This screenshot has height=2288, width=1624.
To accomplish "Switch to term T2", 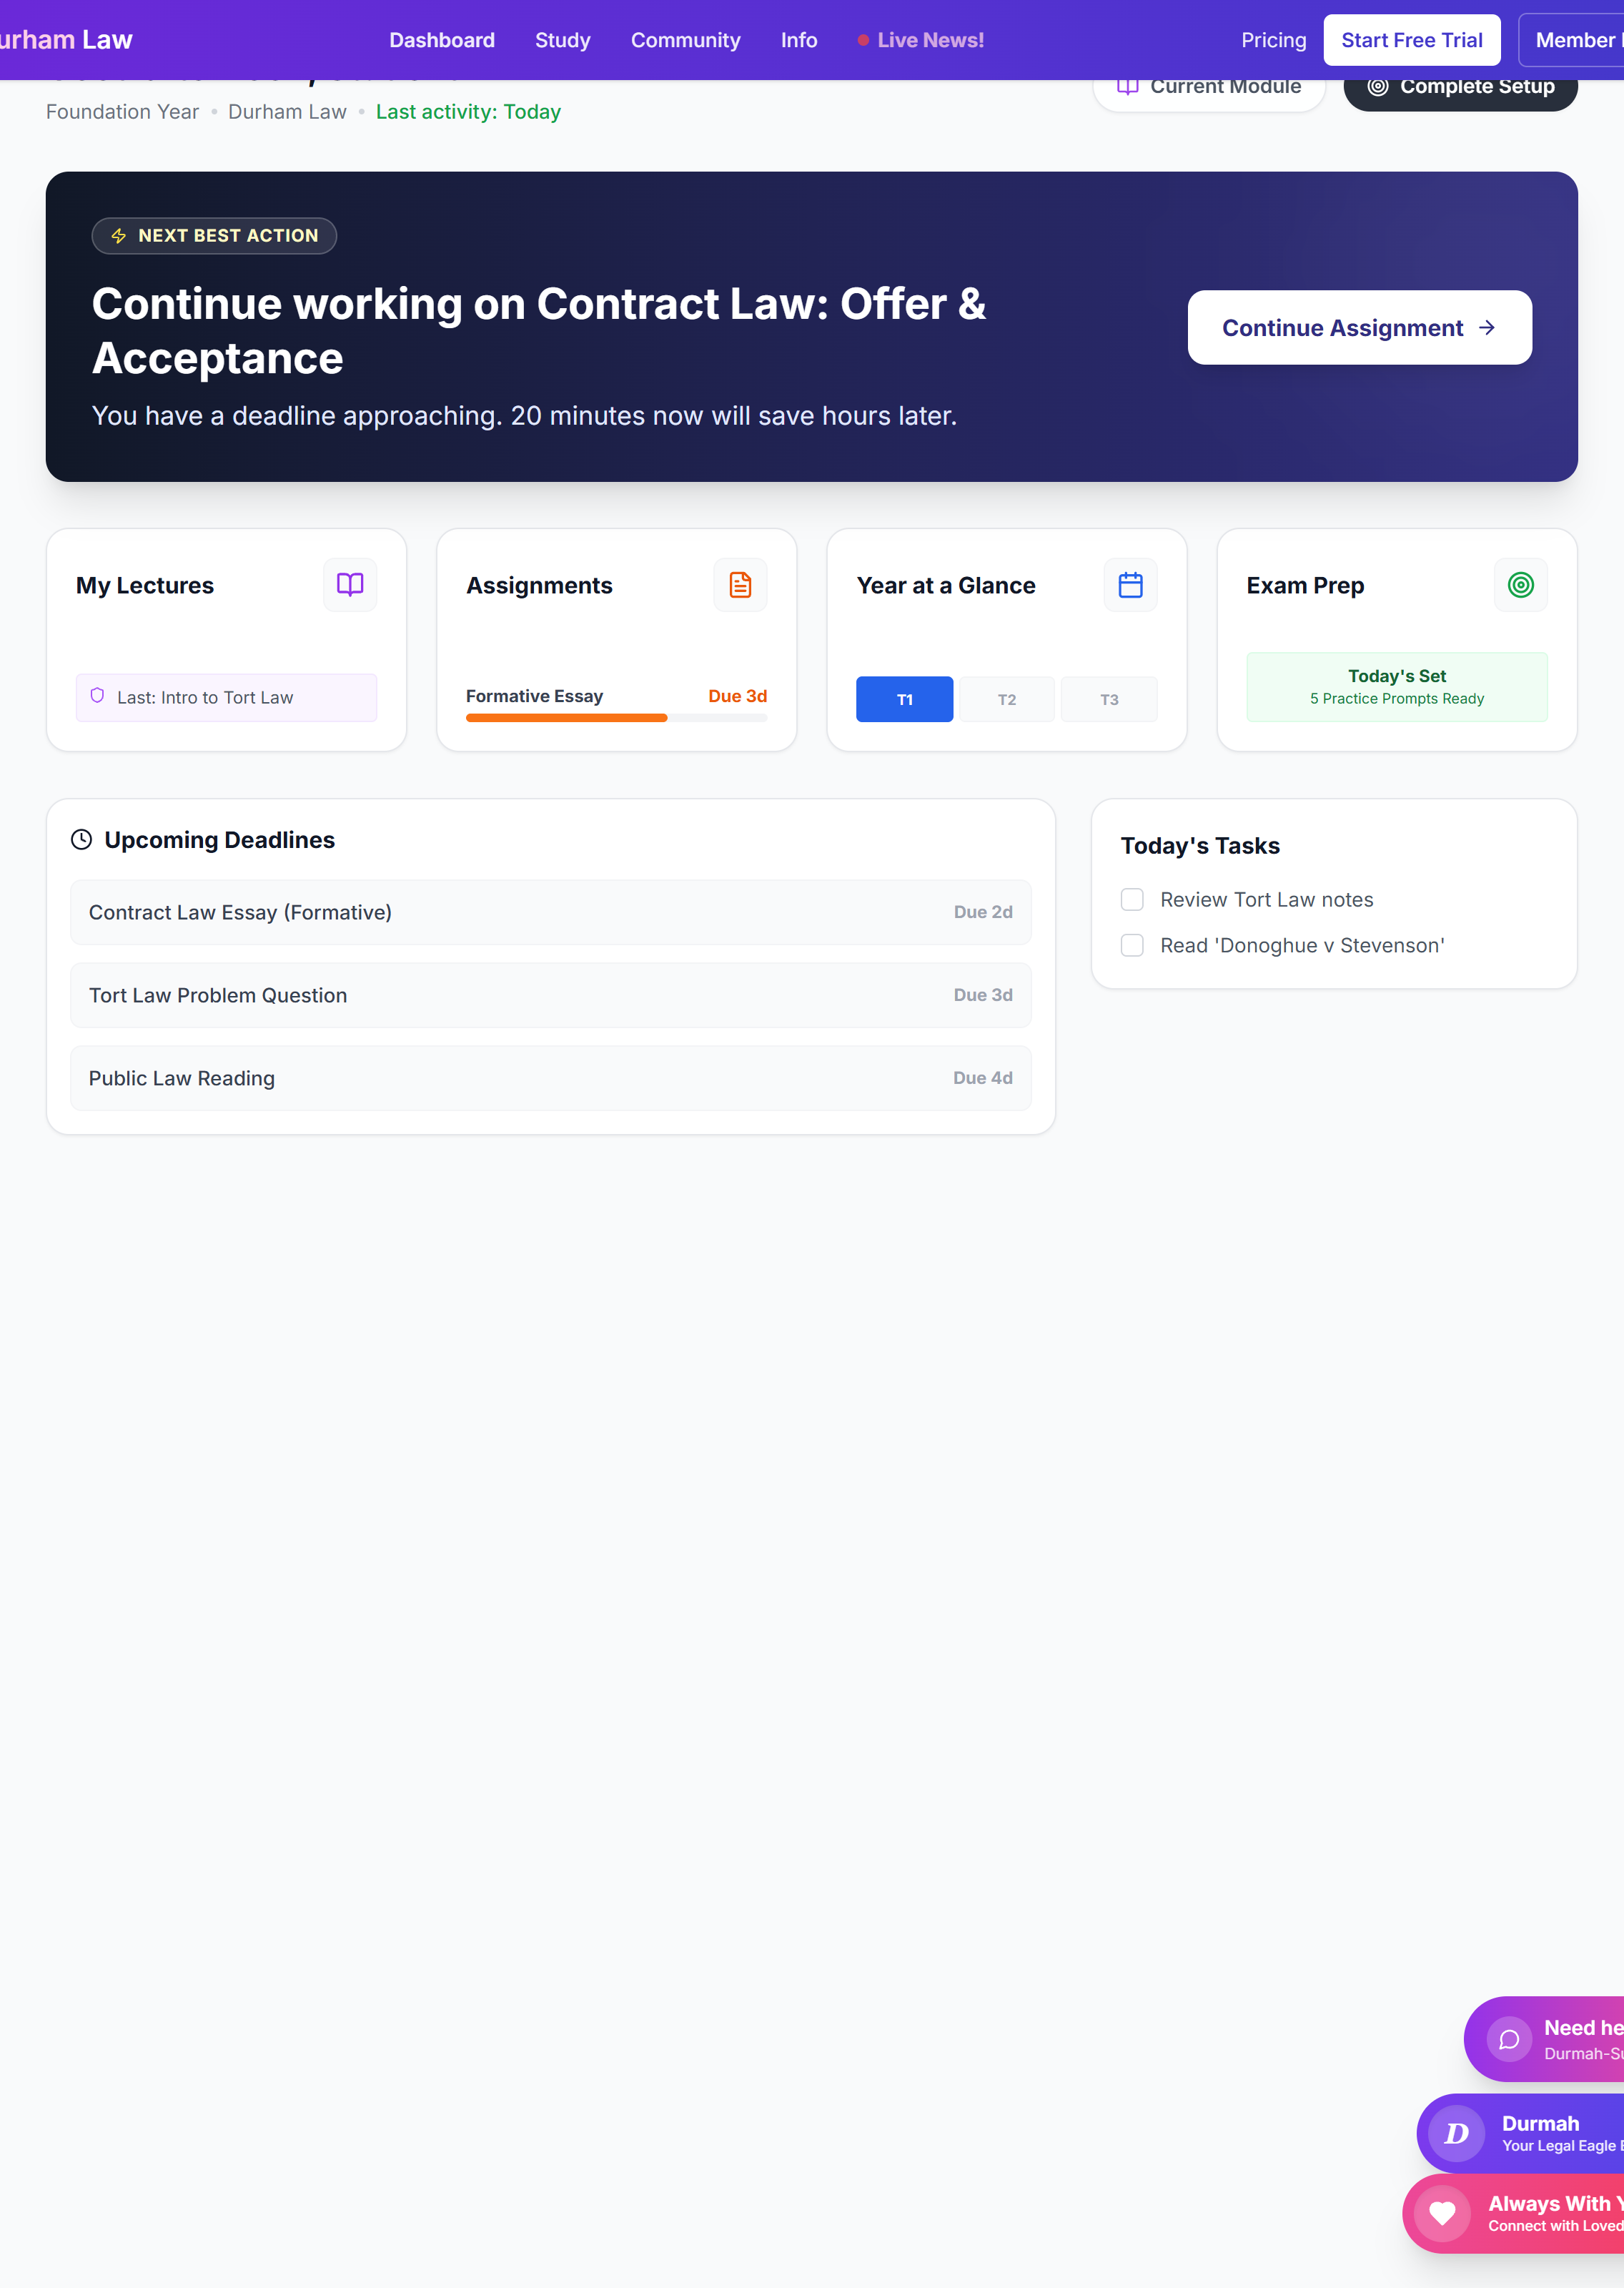I will click(1007, 699).
